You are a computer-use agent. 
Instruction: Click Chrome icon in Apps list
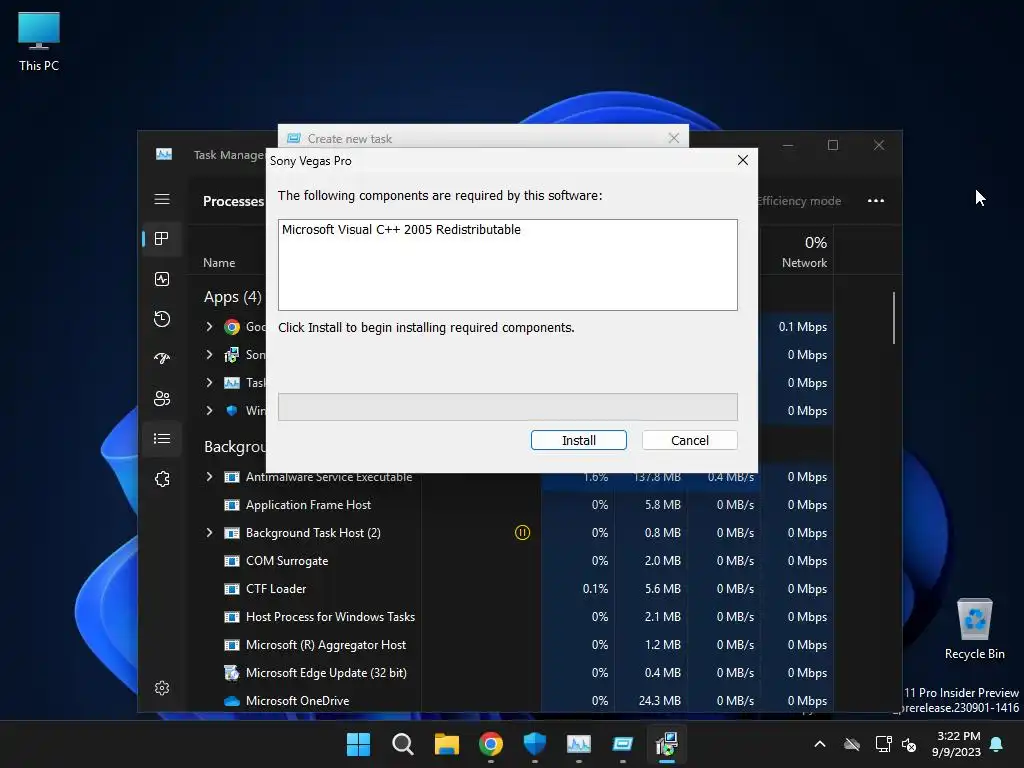click(232, 327)
